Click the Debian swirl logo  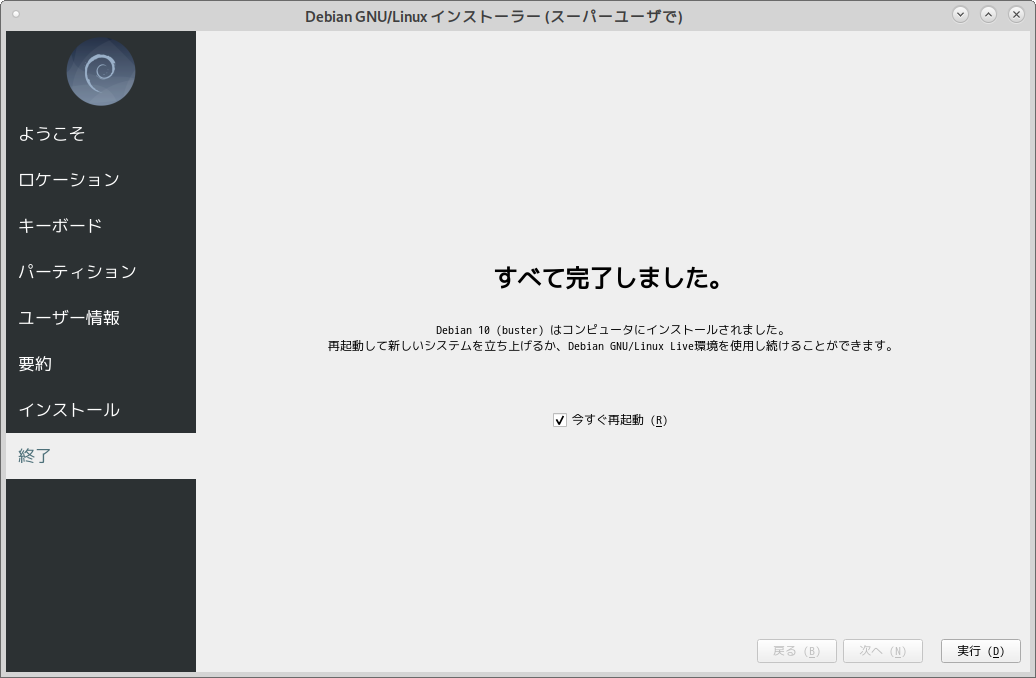tap(101, 72)
